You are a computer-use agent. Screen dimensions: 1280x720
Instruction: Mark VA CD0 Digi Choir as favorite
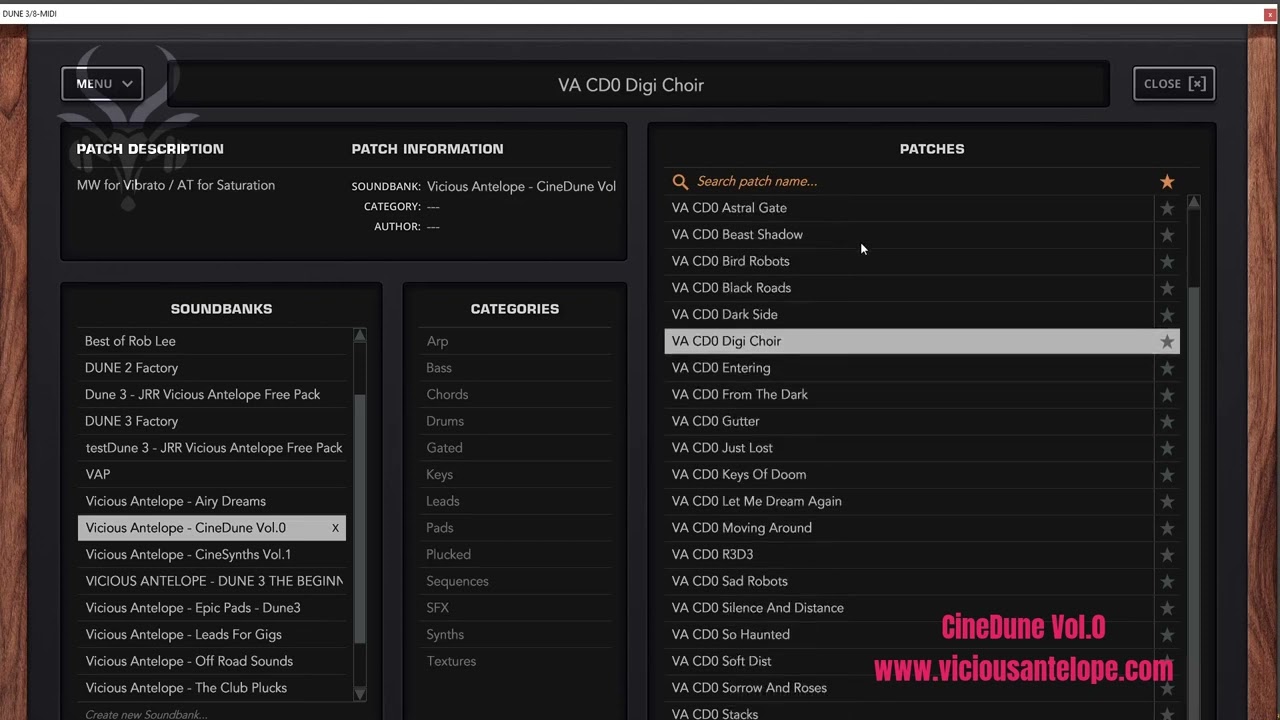[1167, 341]
